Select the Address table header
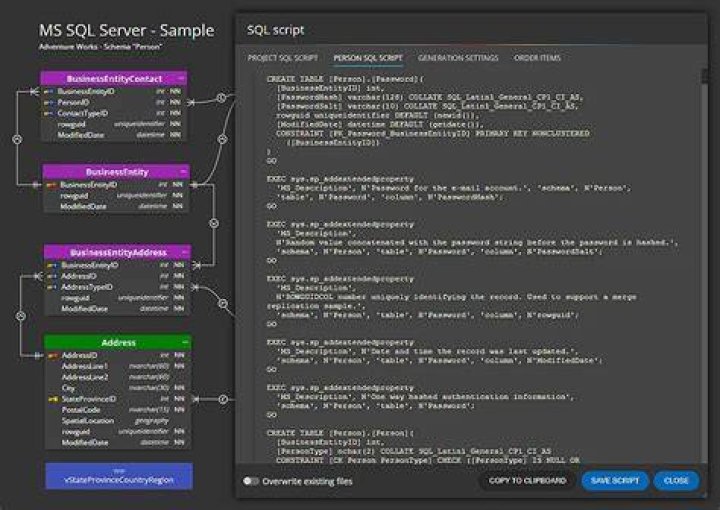The height and width of the screenshot is (510, 720). point(118,342)
